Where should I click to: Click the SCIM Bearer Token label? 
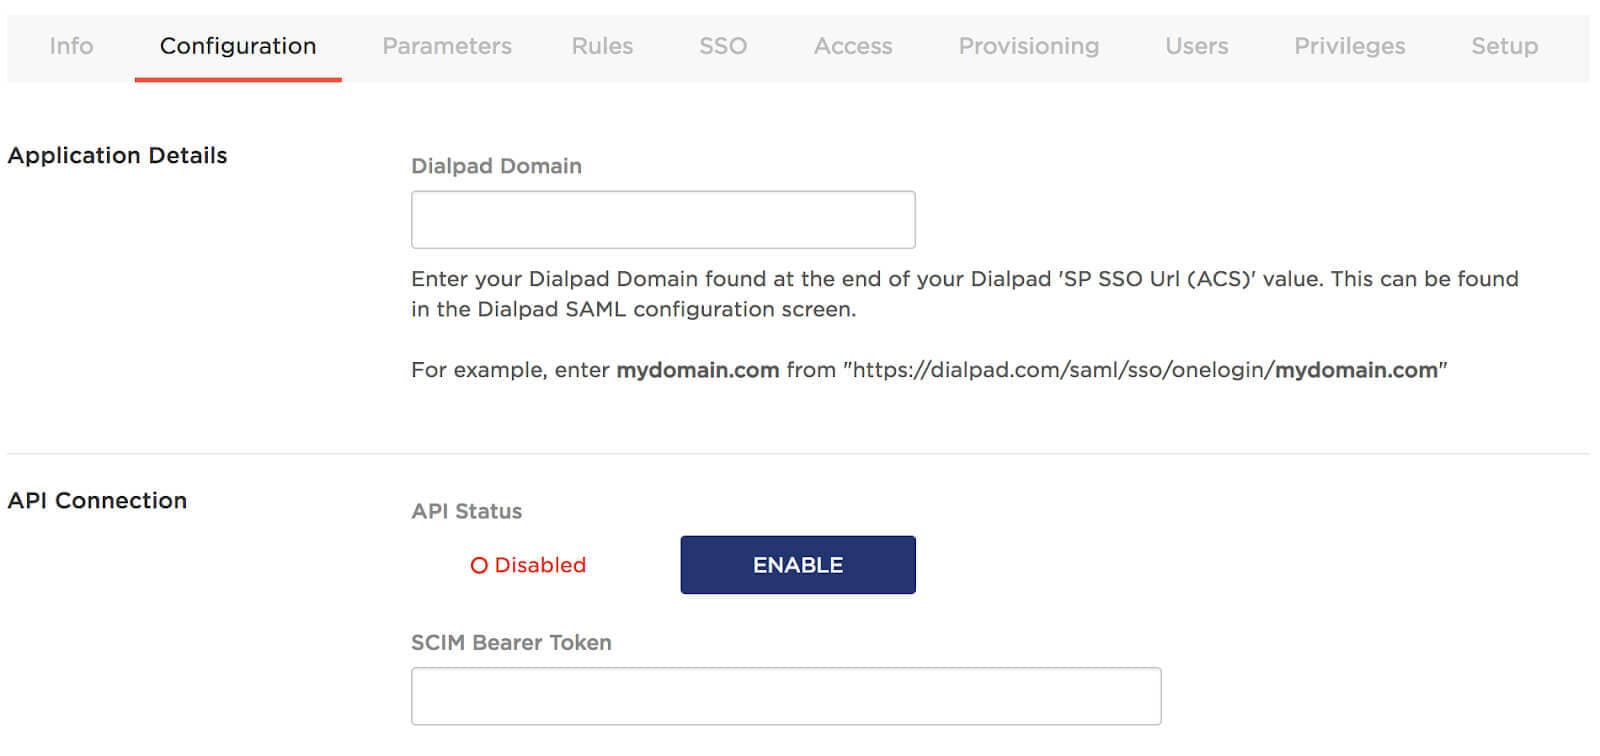[511, 643]
